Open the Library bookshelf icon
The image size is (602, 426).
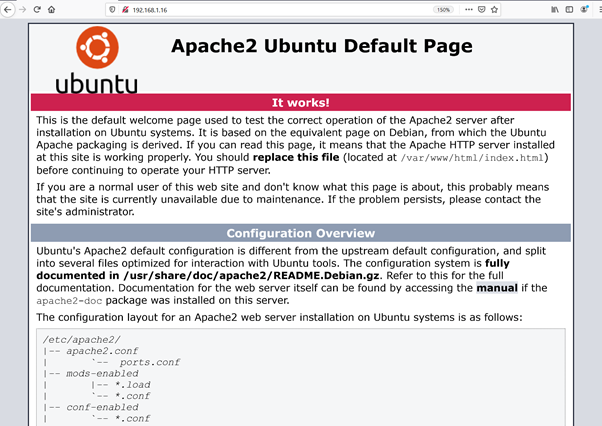pyautogui.click(x=554, y=9)
